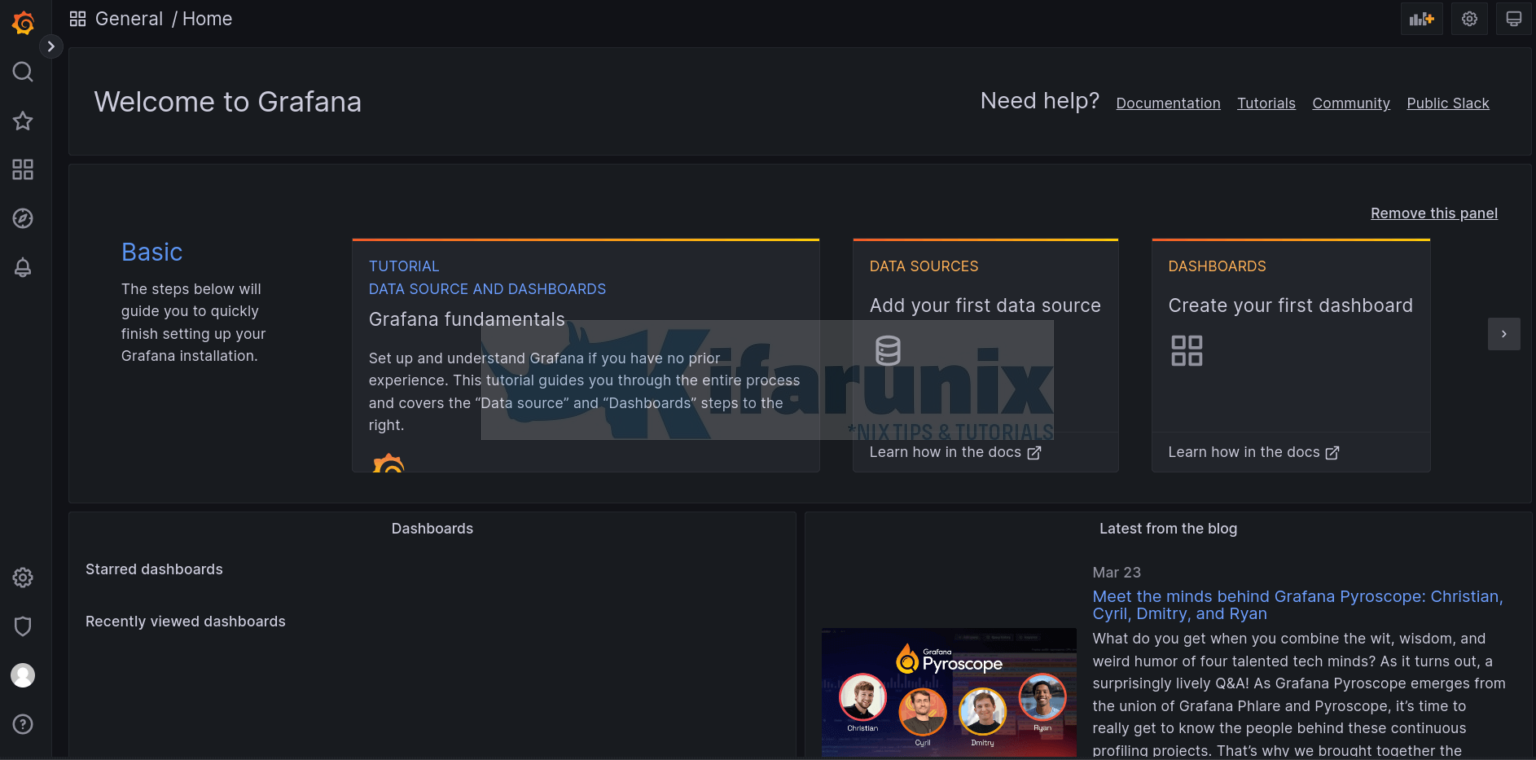
Task: Click the Grafana logo in the top corner
Action: [x=22, y=22]
